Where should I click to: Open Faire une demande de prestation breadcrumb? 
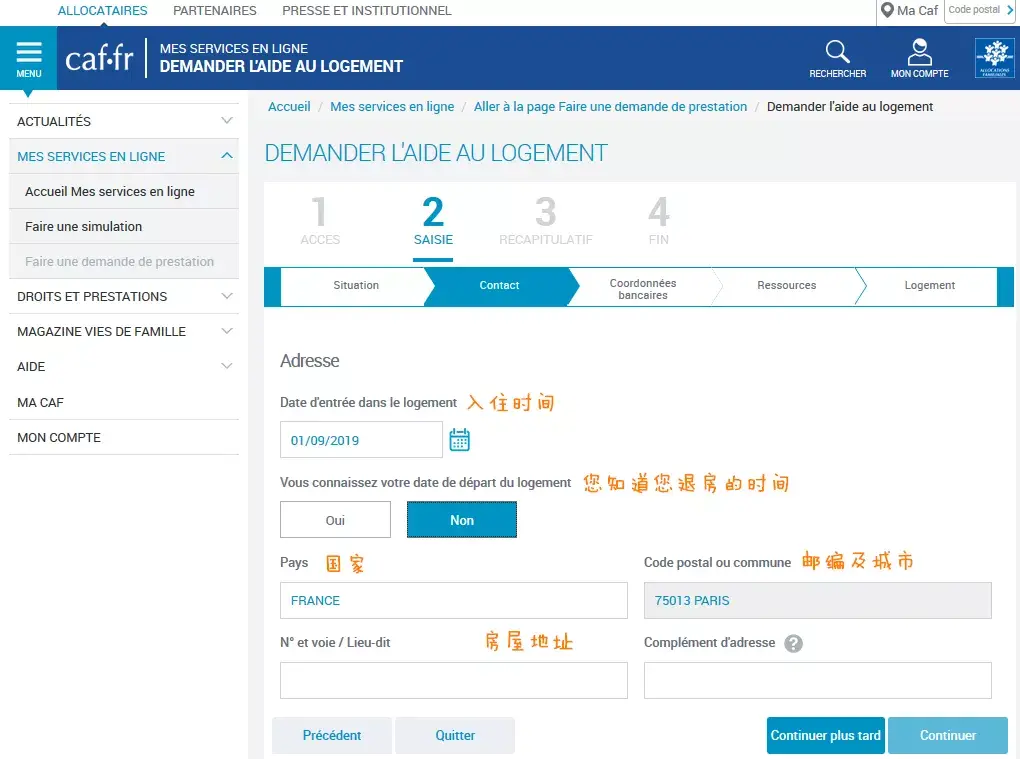(x=610, y=107)
